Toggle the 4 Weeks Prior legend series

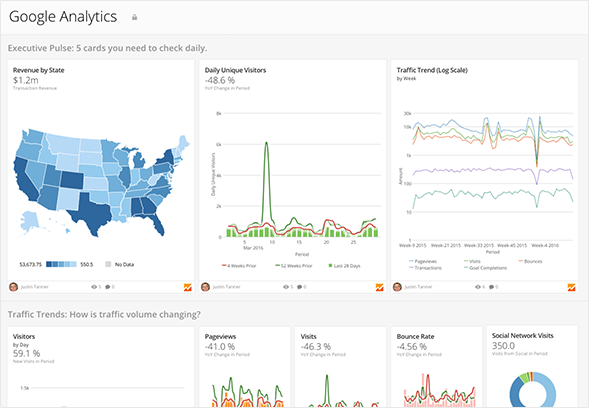[239, 266]
